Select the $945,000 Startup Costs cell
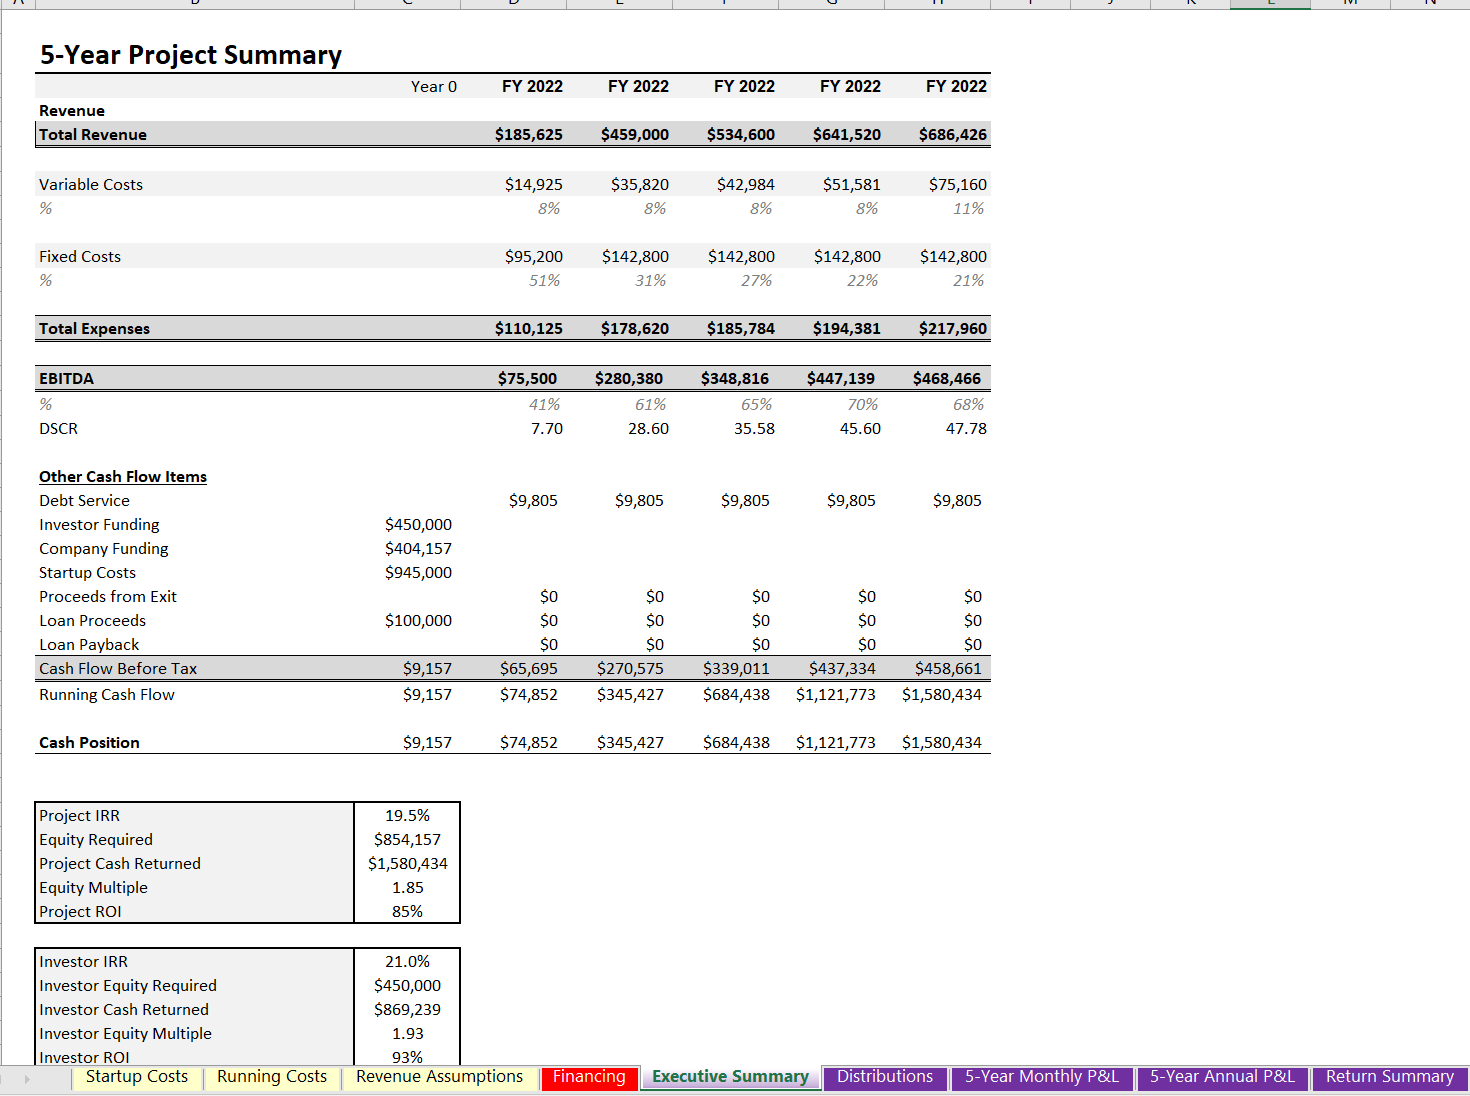1470x1096 pixels. (x=418, y=573)
